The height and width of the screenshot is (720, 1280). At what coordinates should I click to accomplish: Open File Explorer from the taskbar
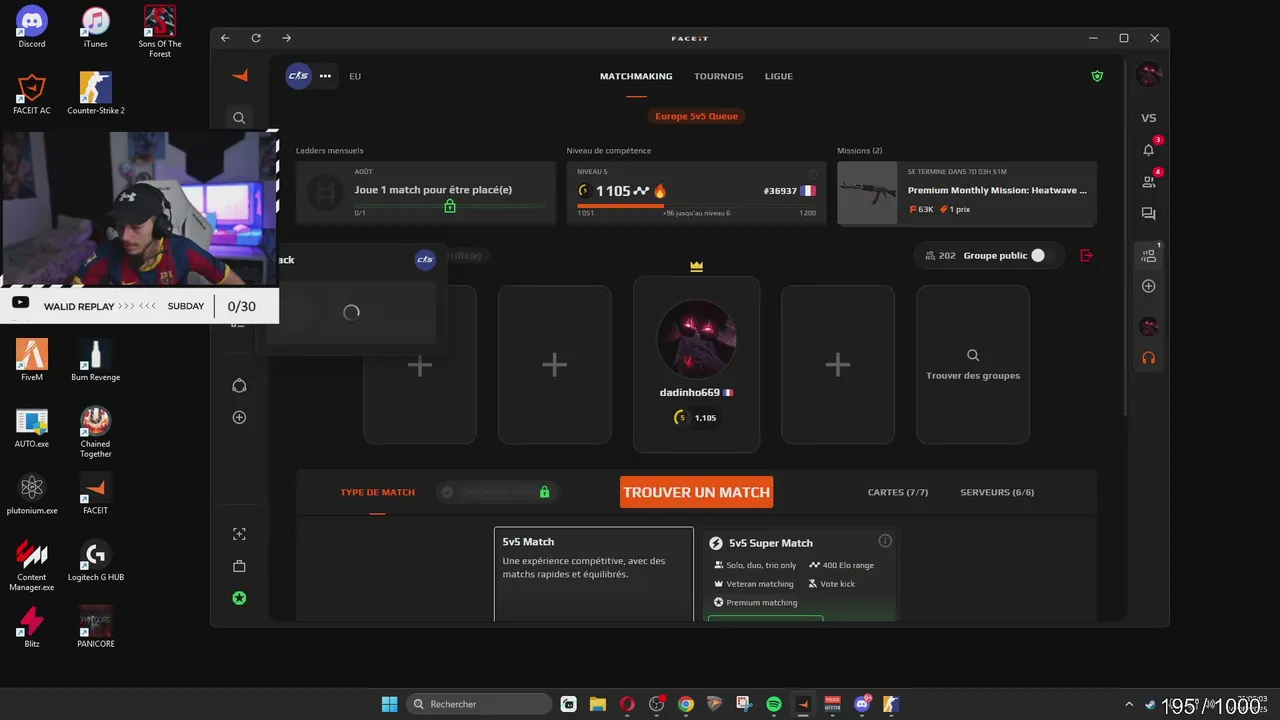[598, 704]
